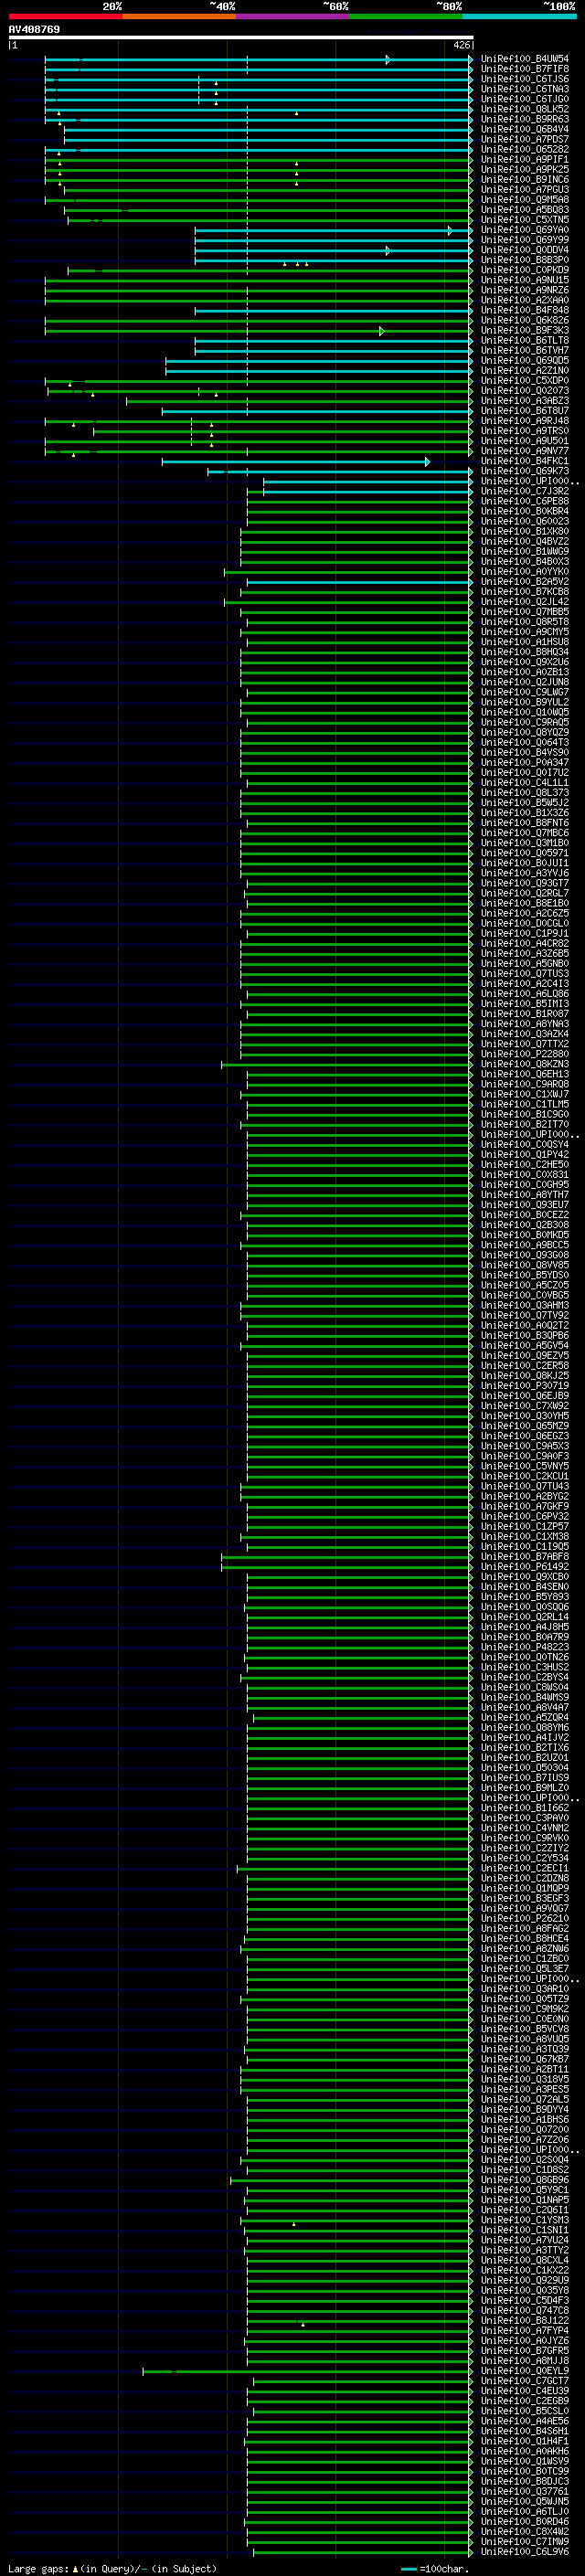Select label UniRef100_Q93GT7

(524, 883)
